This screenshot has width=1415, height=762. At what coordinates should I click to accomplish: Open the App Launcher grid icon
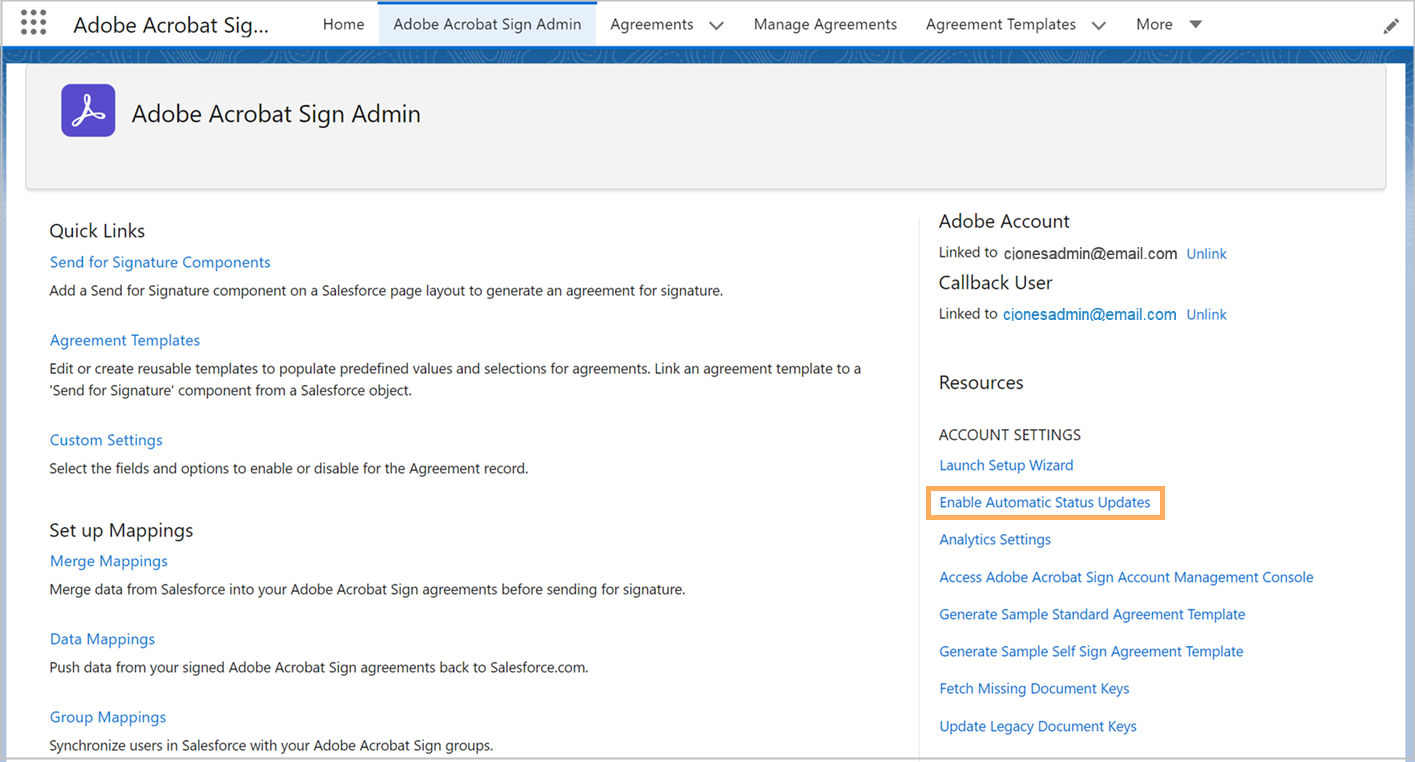[x=34, y=22]
